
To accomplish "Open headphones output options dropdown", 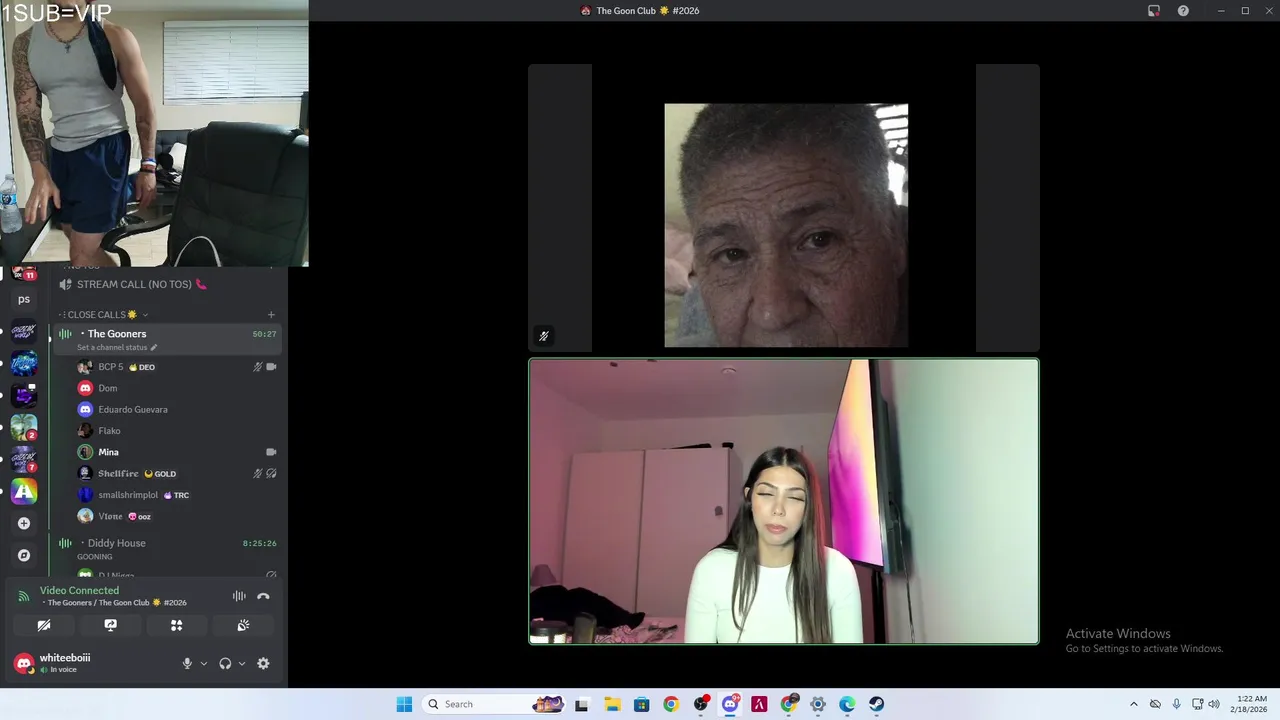I will pos(242,663).
